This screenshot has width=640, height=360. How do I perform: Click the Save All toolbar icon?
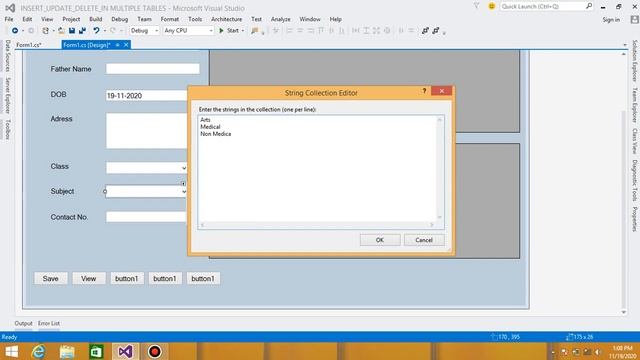pyautogui.click(x=82, y=31)
